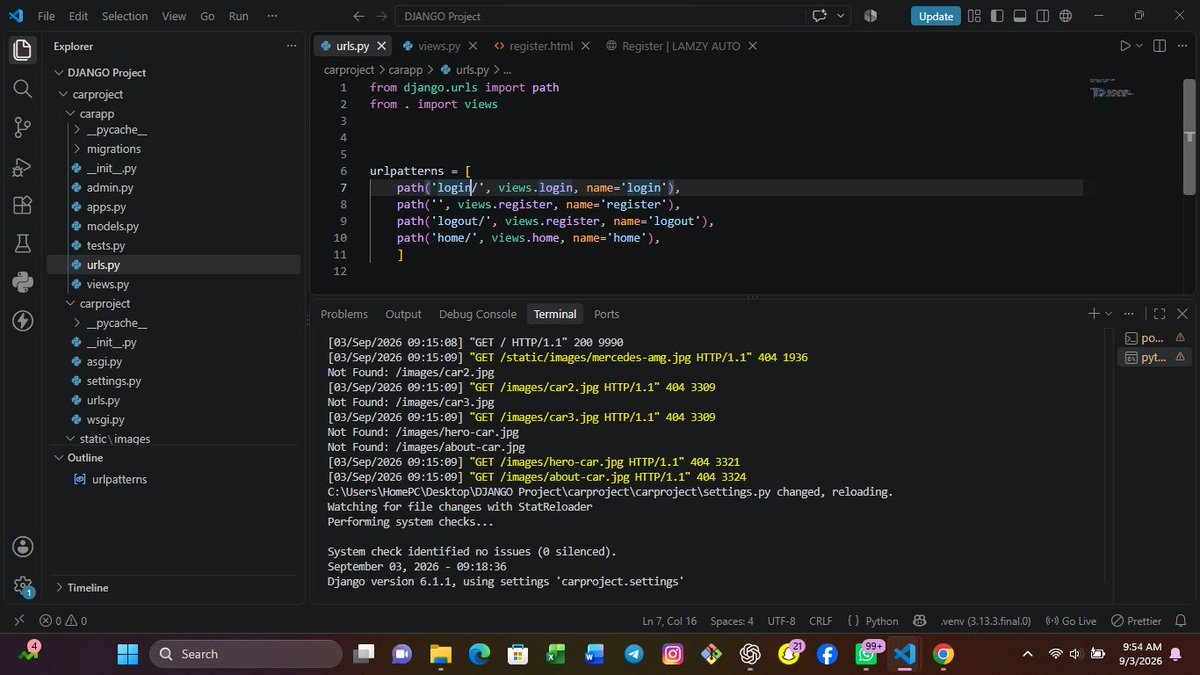The width and height of the screenshot is (1200, 675).
Task: Open the terminal launch profile dropdown
Action: (x=1109, y=314)
